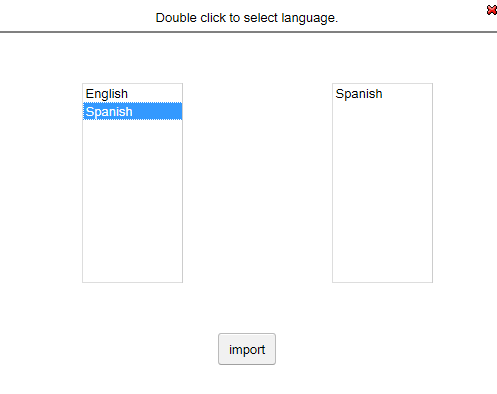Select Spanish in the right language list
497x394 pixels.
(x=382, y=94)
